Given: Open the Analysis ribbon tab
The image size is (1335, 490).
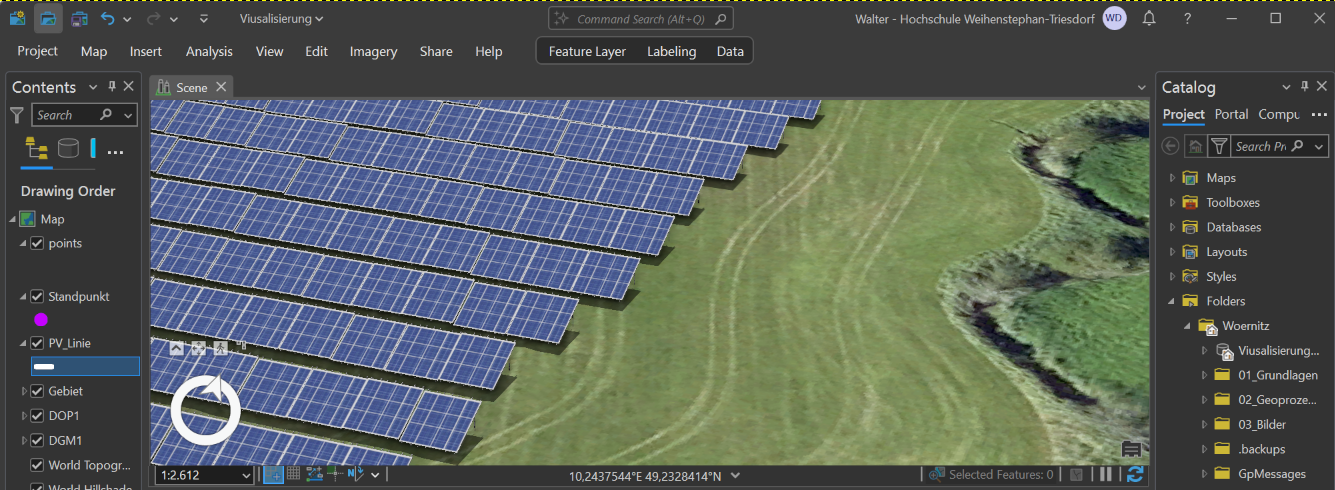Looking at the screenshot, I should click(209, 51).
